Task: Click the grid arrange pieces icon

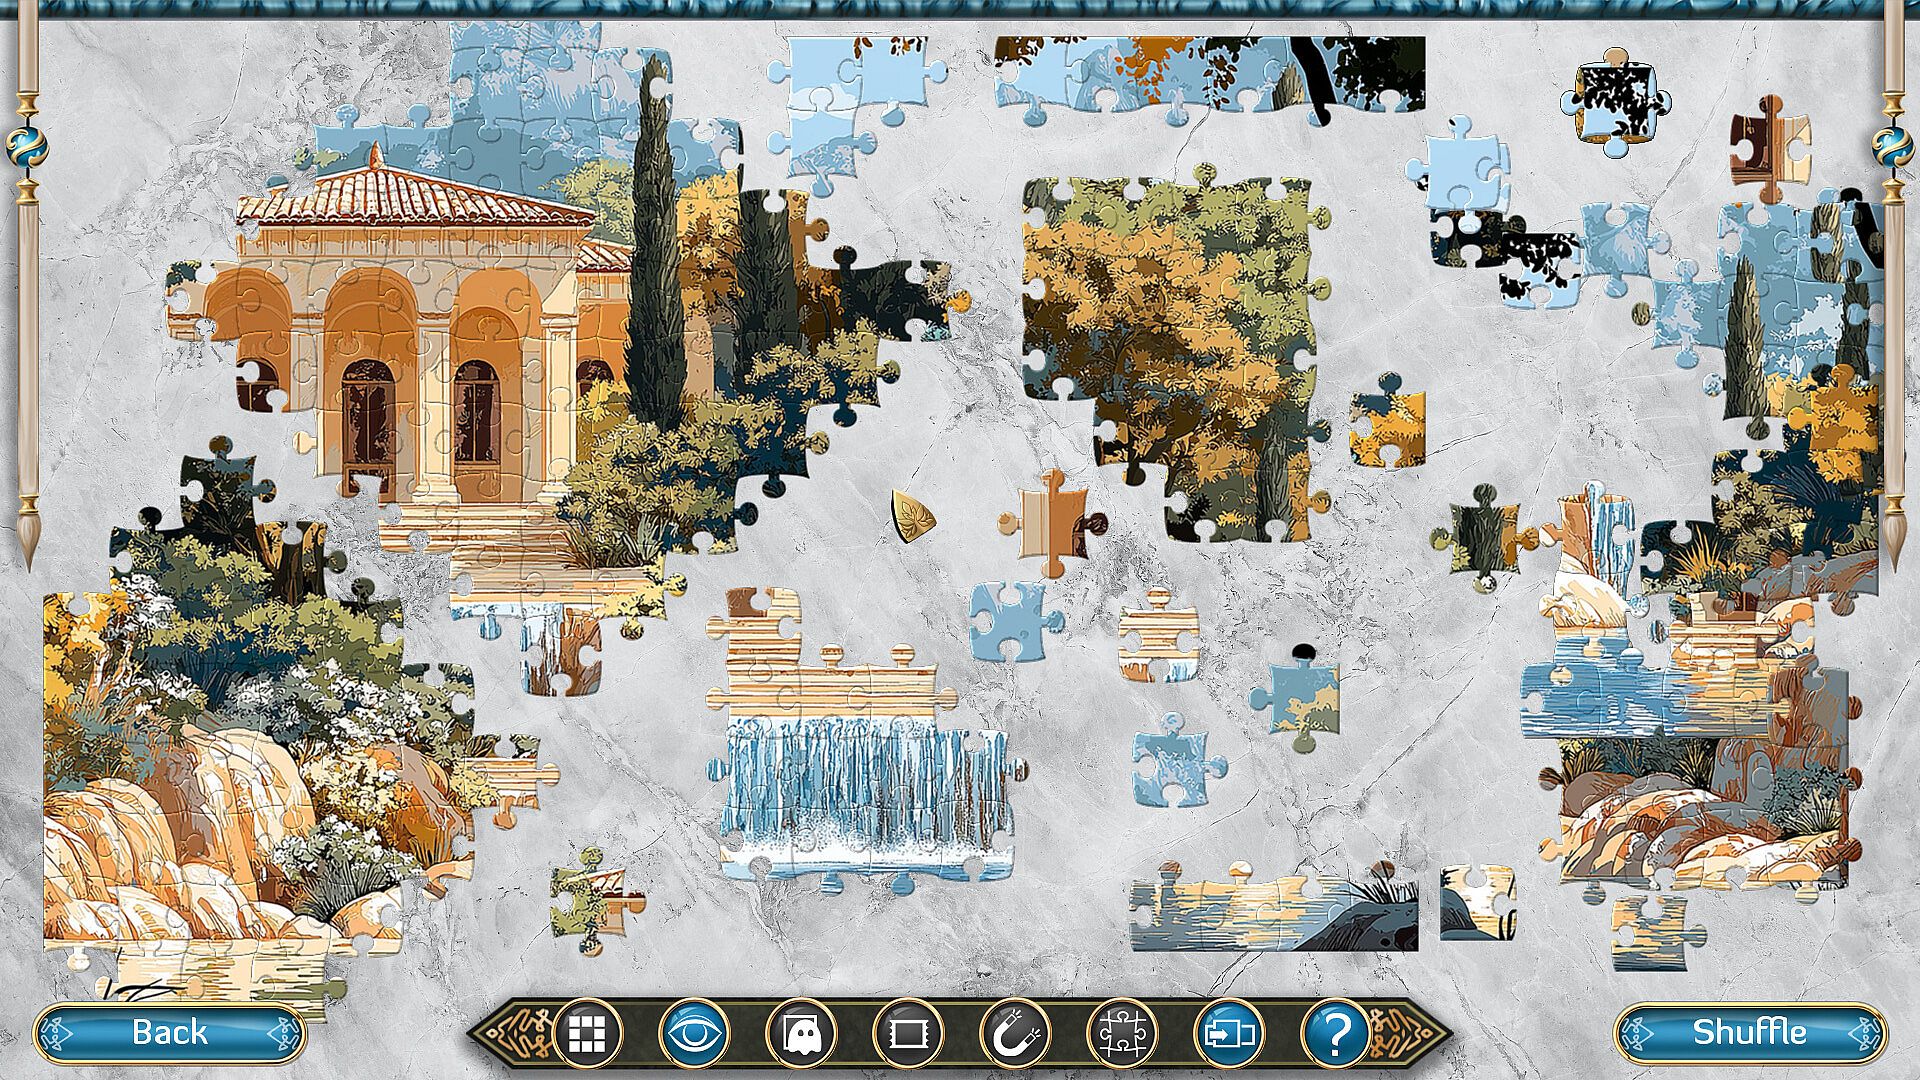Action: tap(587, 1033)
